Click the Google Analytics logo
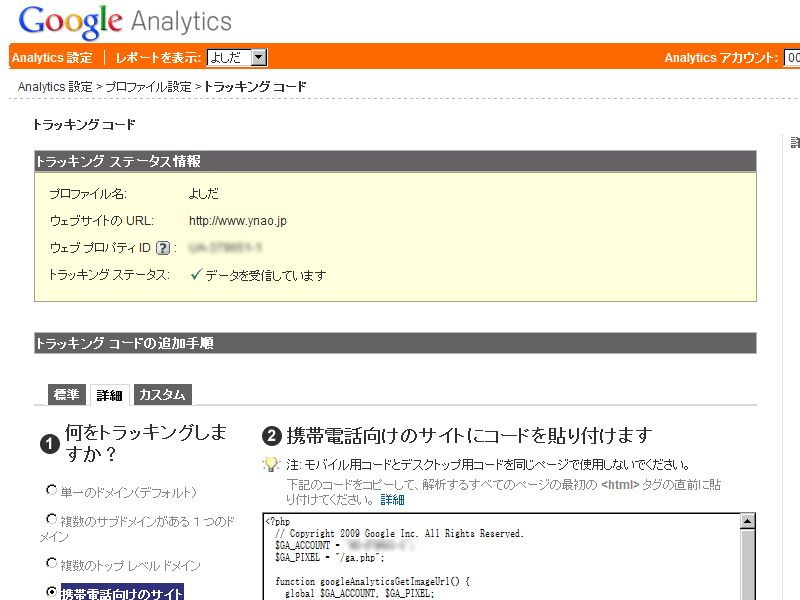The image size is (800, 600). (x=125, y=21)
